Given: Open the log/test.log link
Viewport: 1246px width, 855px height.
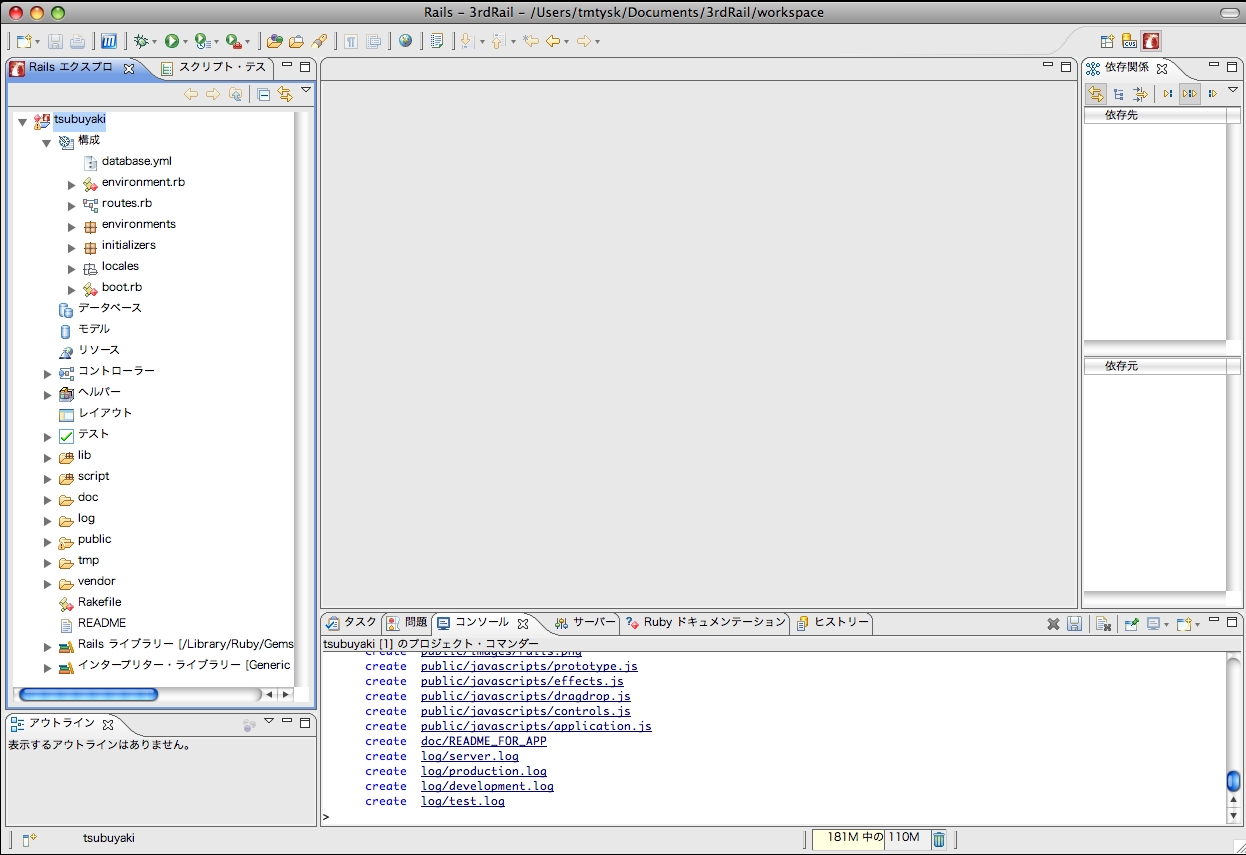Looking at the screenshot, I should (x=463, y=801).
